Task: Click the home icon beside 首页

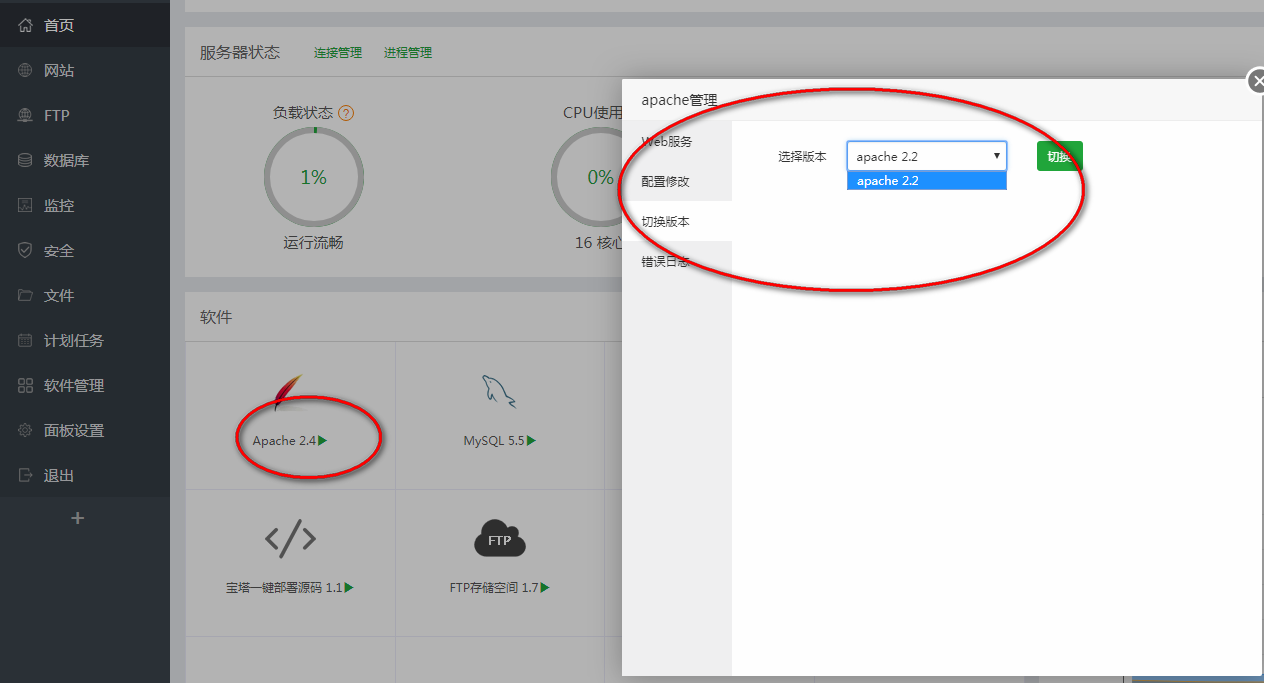Action: (26, 25)
